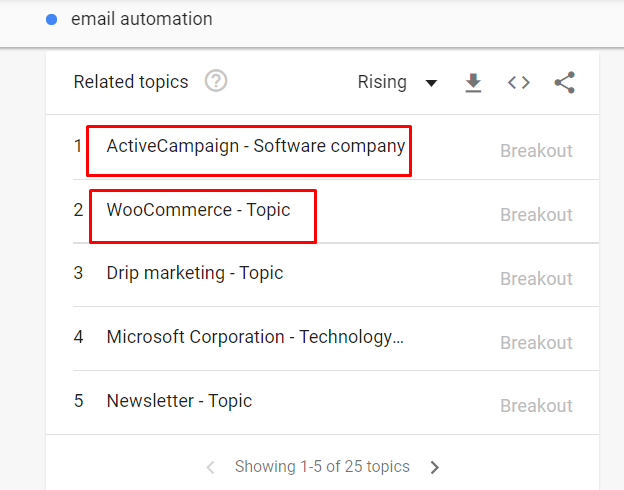Click Breakout value for ActiveCampaign row
This screenshot has width=624, height=490.
click(536, 151)
